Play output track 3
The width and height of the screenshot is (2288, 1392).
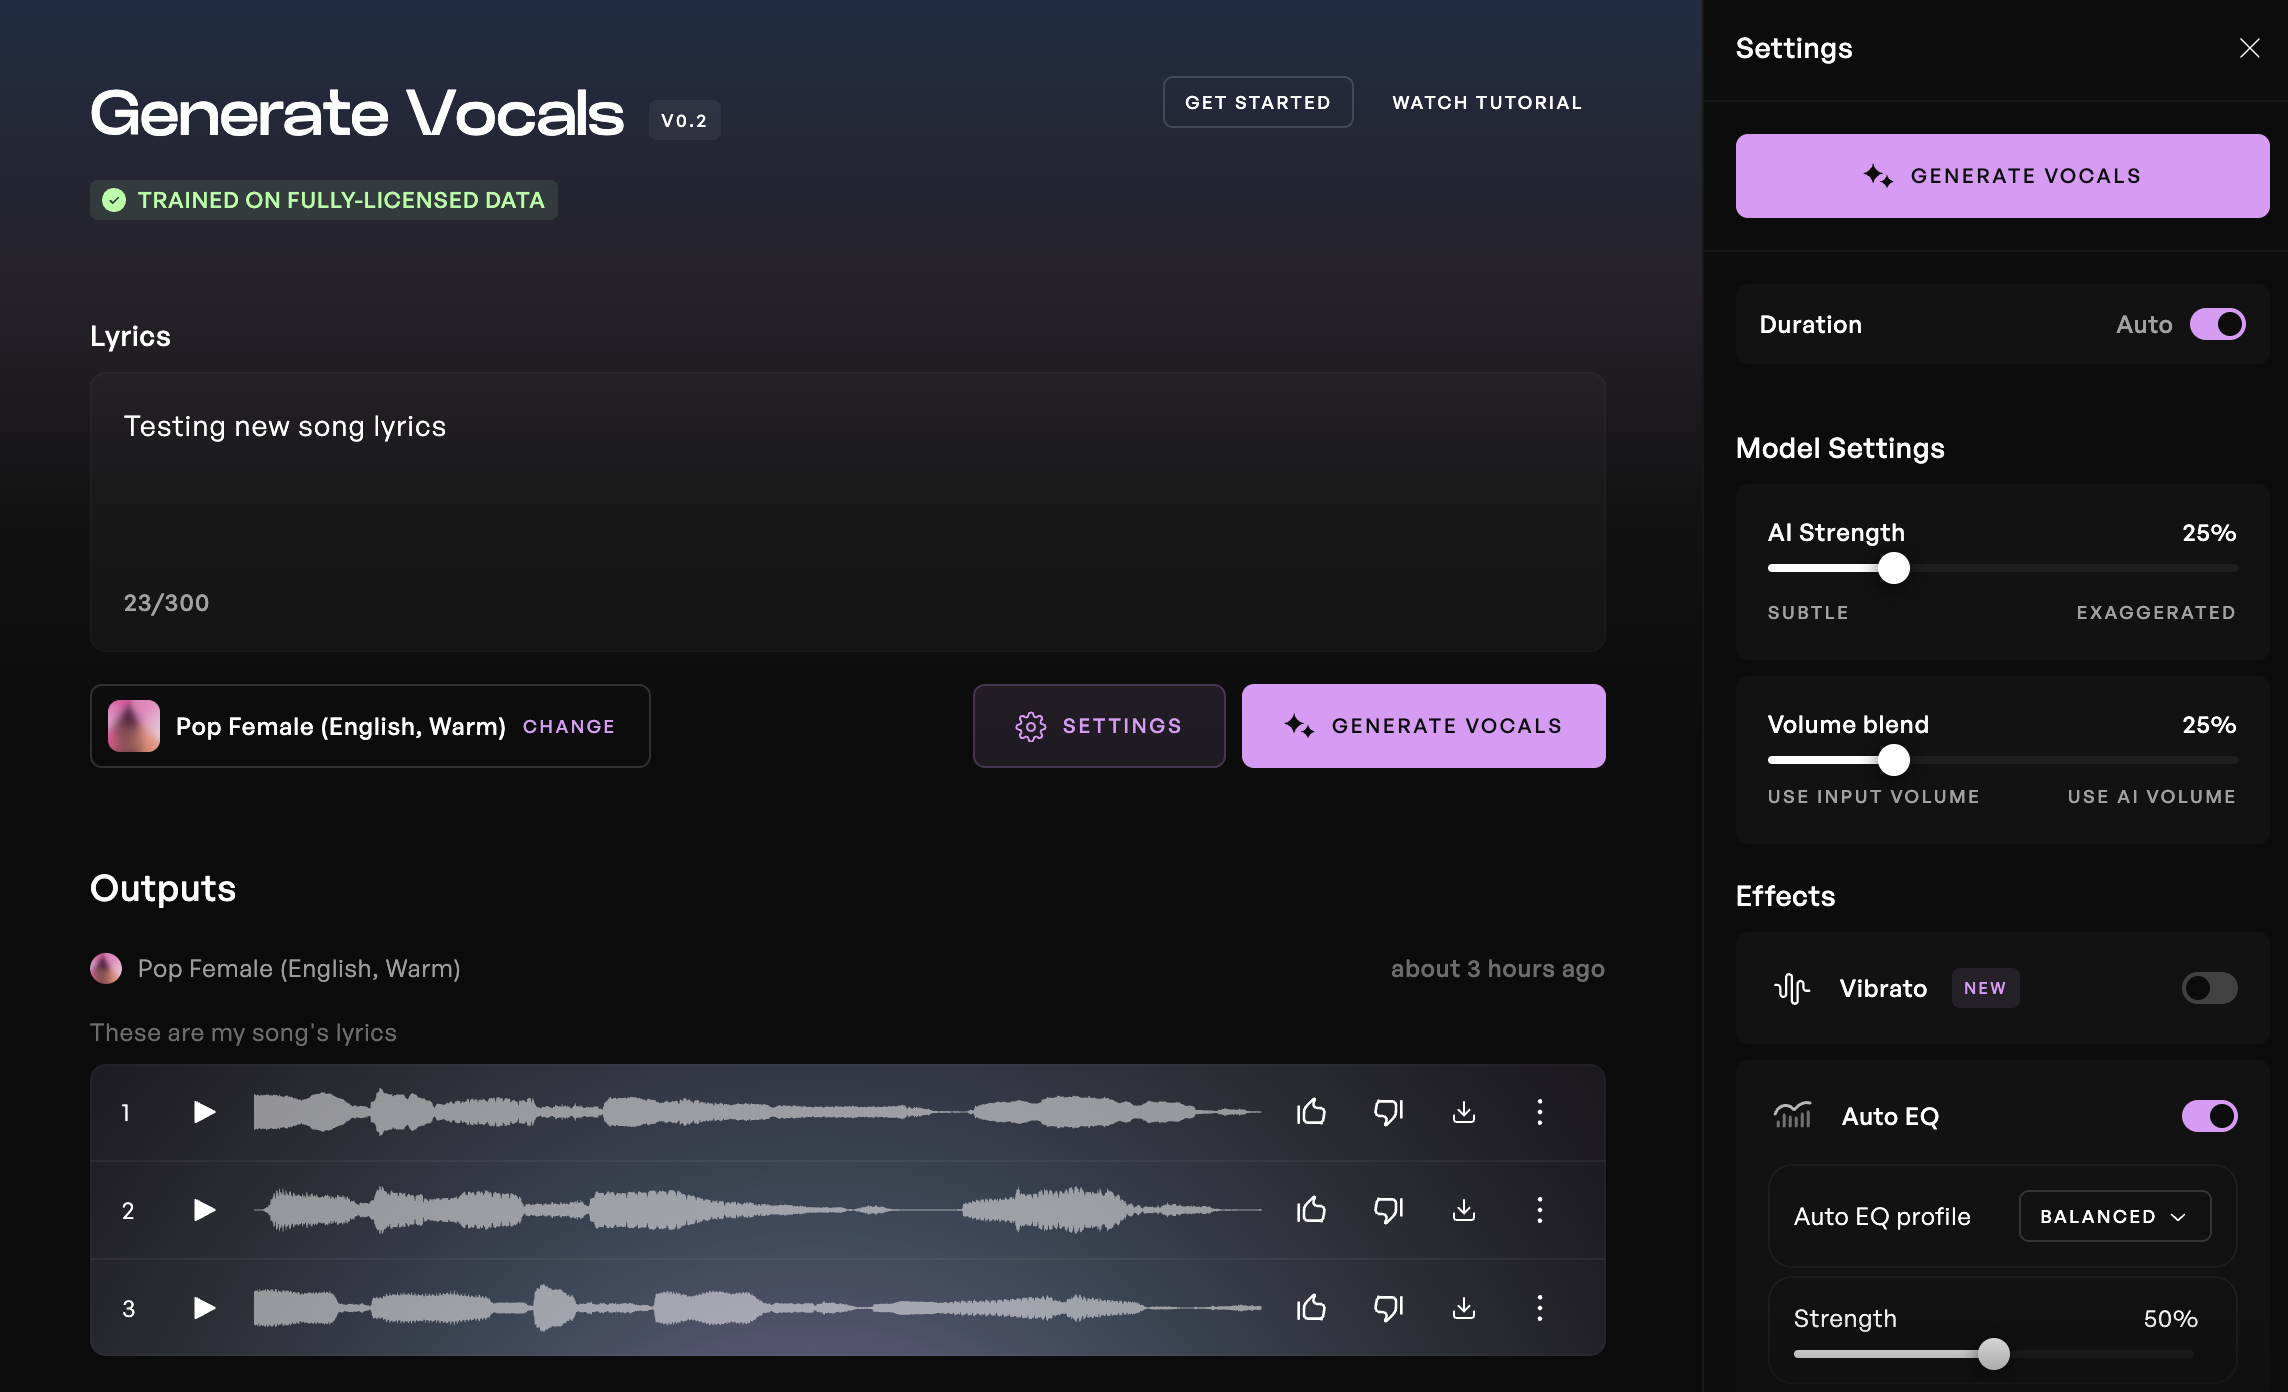coord(204,1308)
